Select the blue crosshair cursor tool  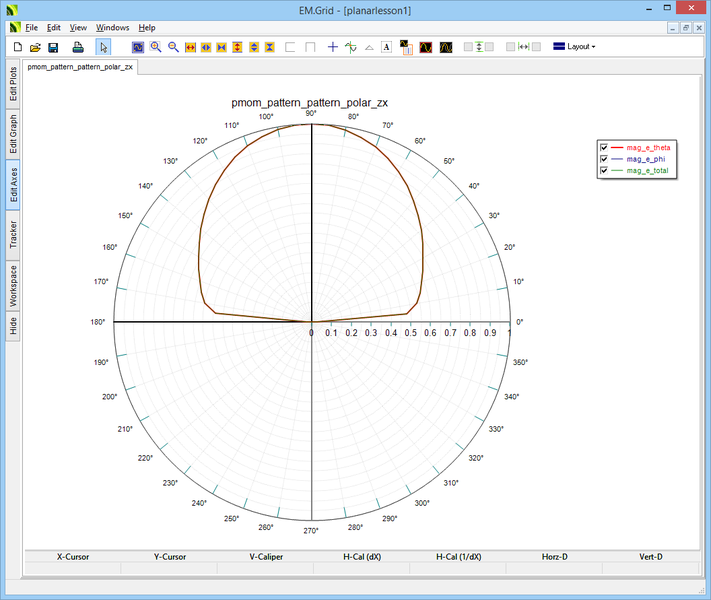(333, 47)
